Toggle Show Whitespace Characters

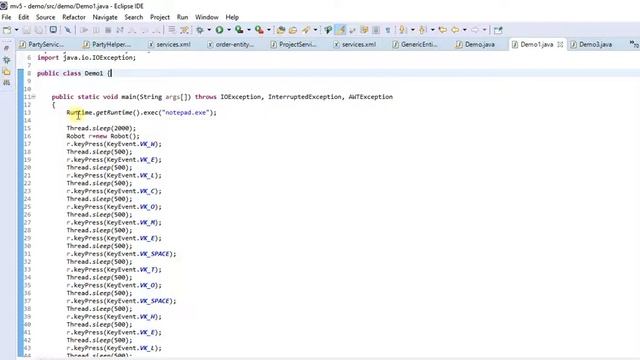(388, 30)
